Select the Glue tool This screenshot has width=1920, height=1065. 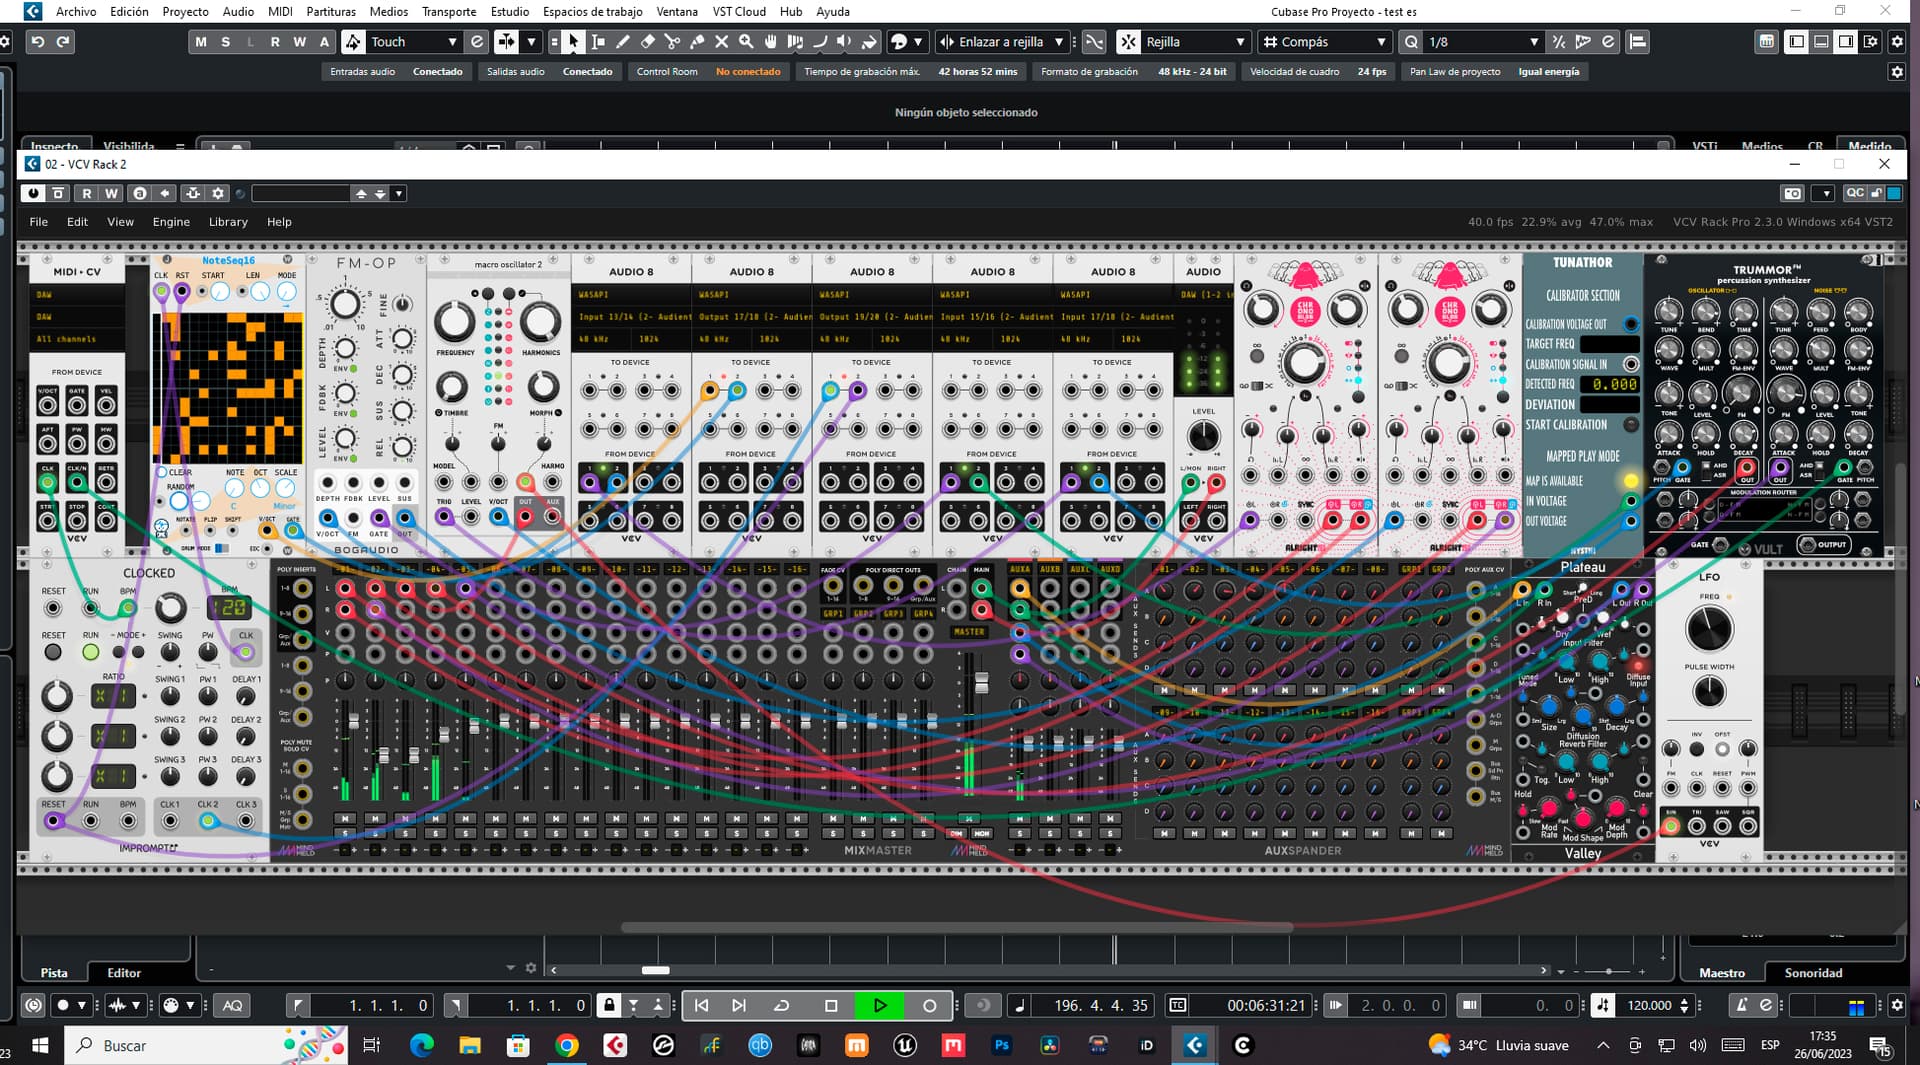click(x=697, y=42)
